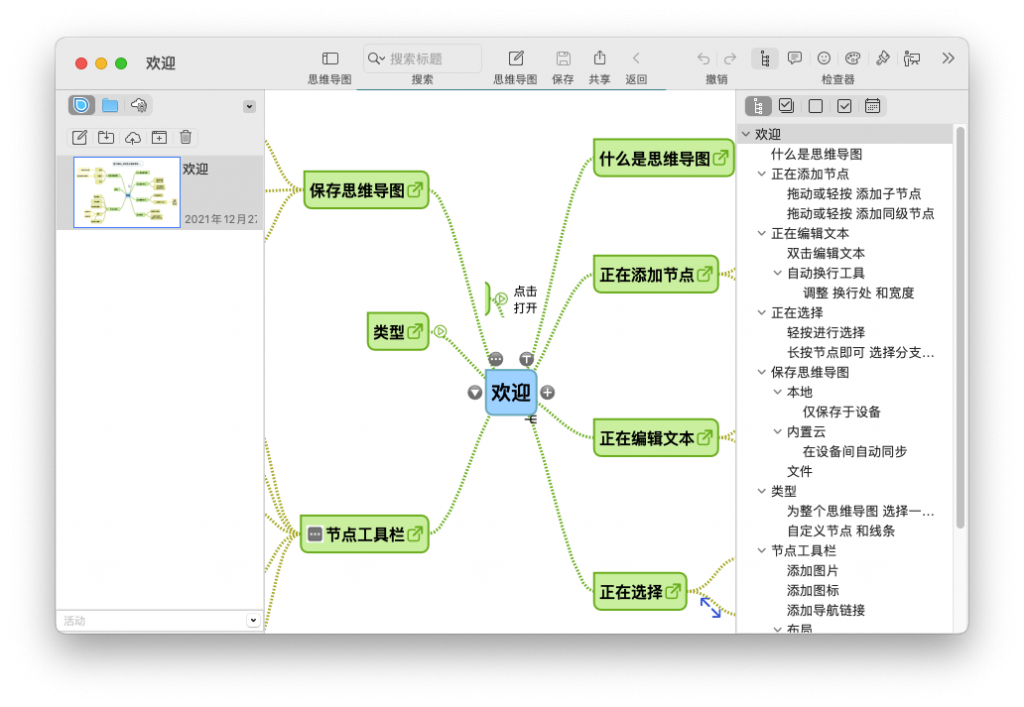Screen dimensions: 1024x707
Task: Click the new document pencil icon in sidebar
Action: [x=80, y=137]
